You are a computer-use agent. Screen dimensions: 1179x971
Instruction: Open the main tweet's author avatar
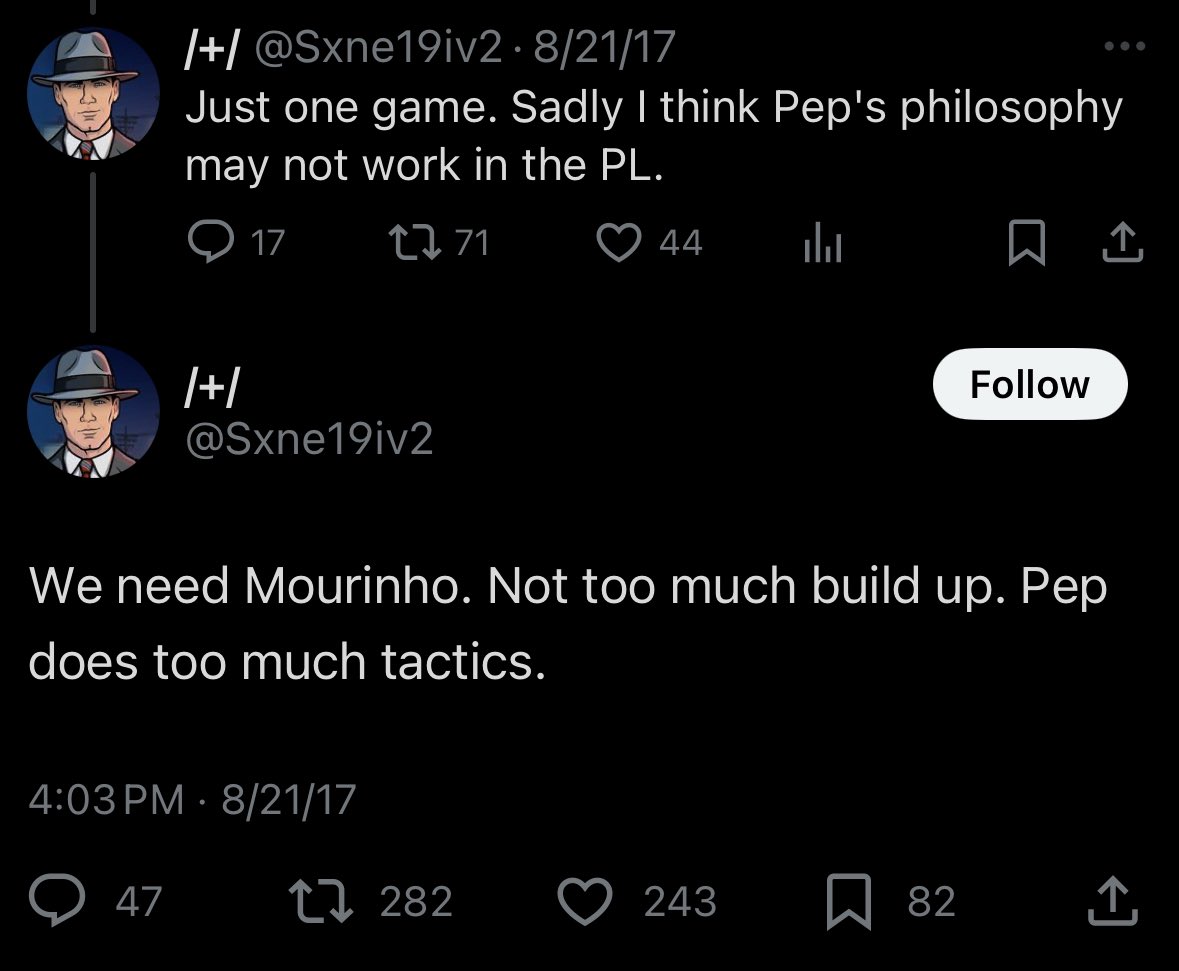93,412
